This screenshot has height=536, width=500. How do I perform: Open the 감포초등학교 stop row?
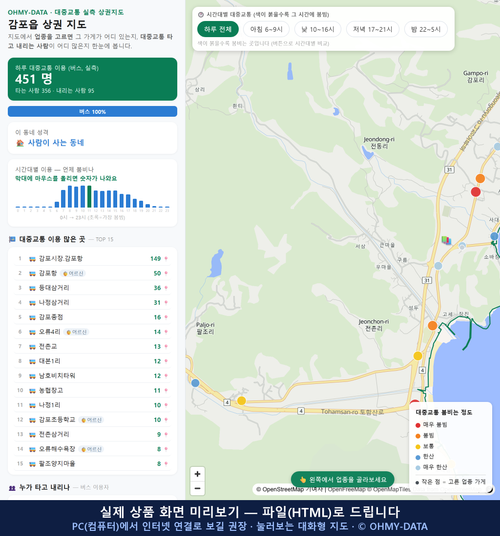[92, 420]
